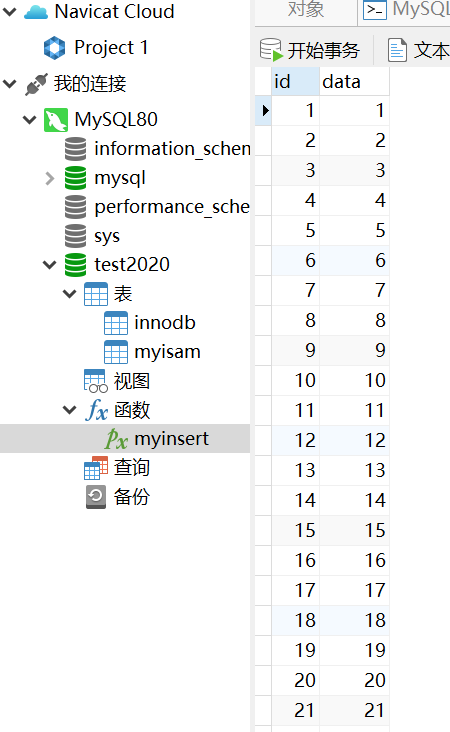Select the myinsert procedure label

[x=172, y=439]
